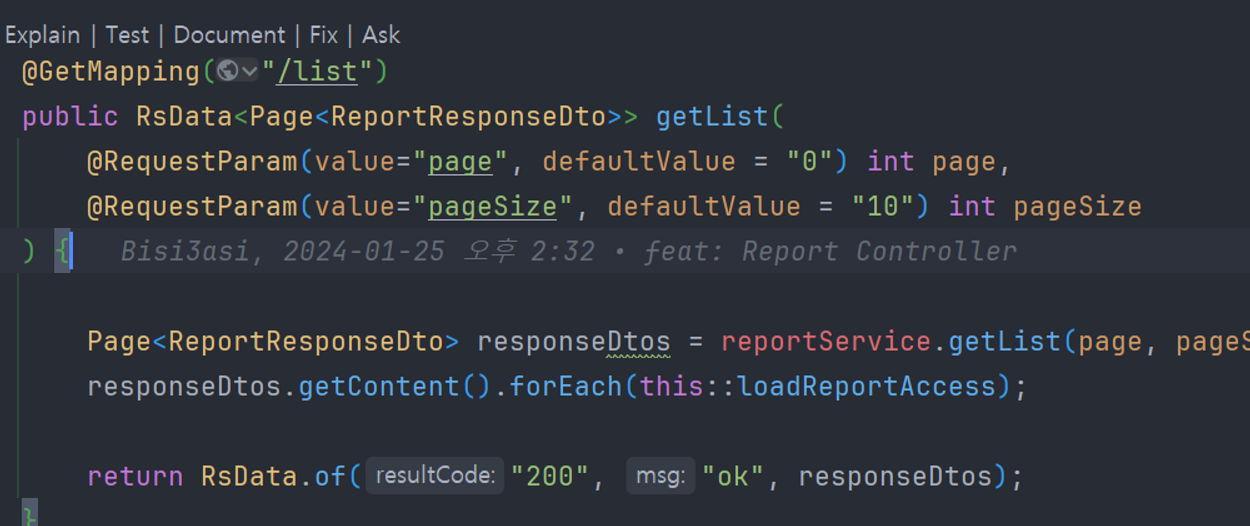Click the @GetMapping annotation
The image size is (1250, 526).
tap(111, 72)
